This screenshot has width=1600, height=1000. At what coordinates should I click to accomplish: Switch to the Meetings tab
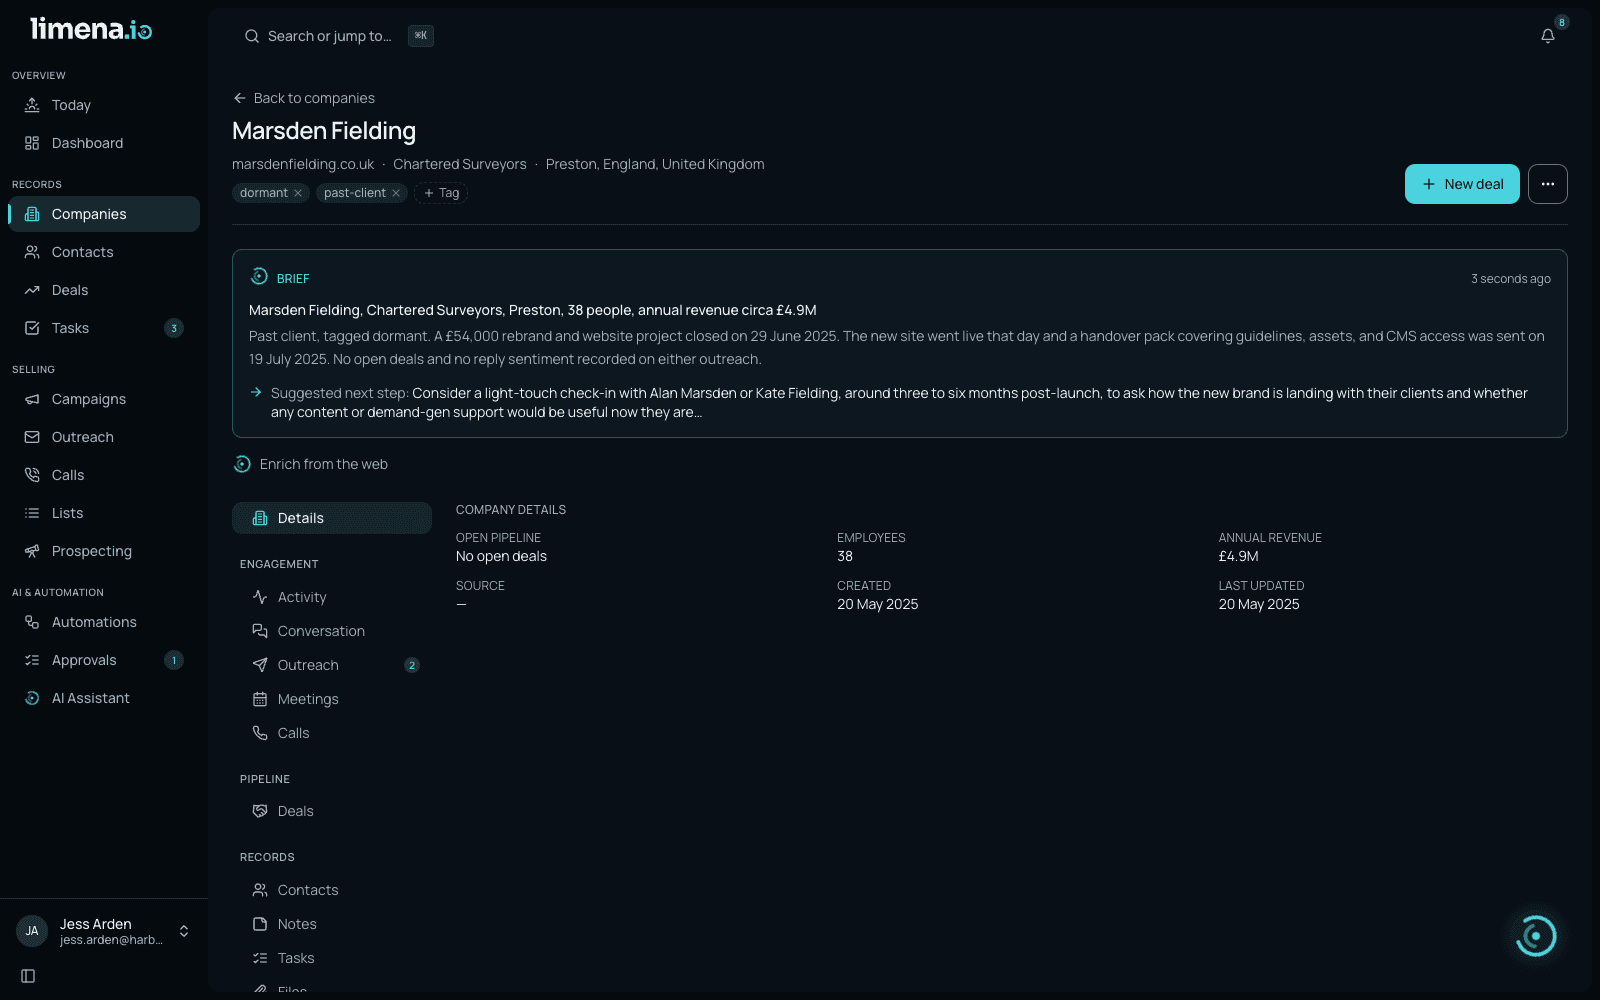coord(332,699)
